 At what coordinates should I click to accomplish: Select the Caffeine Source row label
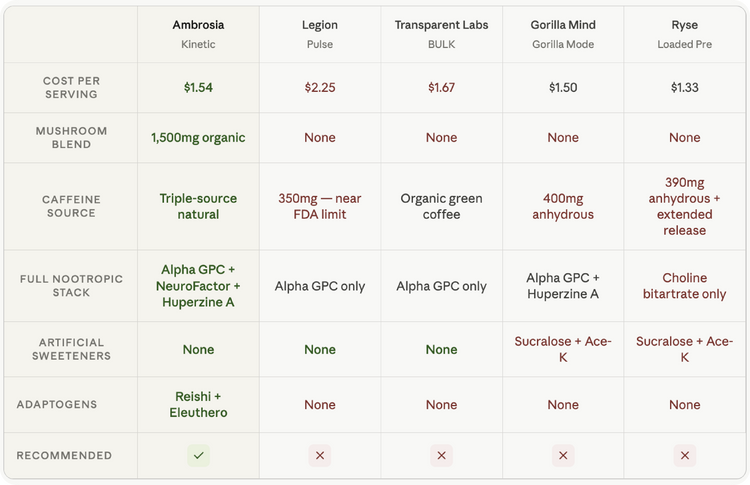coord(71,206)
